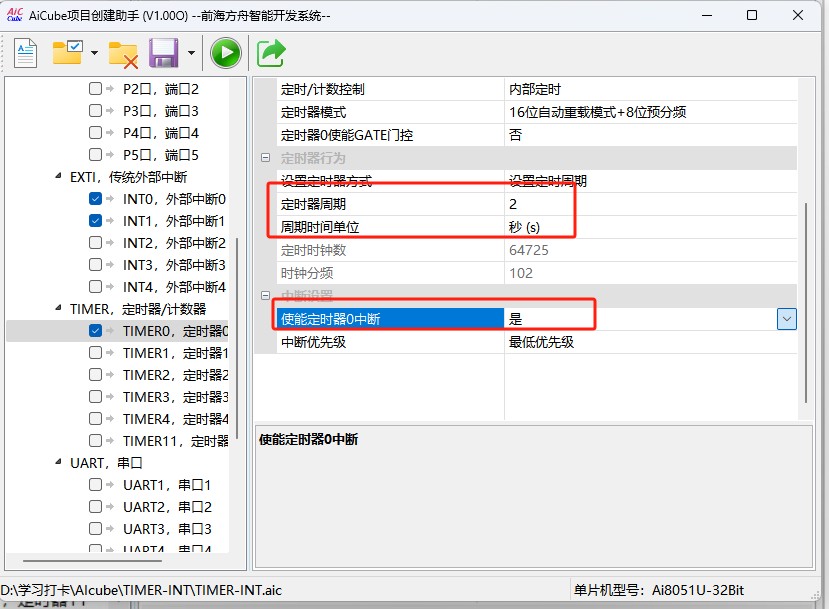Open dropdown arrow next to save icon
The height and width of the screenshot is (609, 829).
click(x=191, y=53)
